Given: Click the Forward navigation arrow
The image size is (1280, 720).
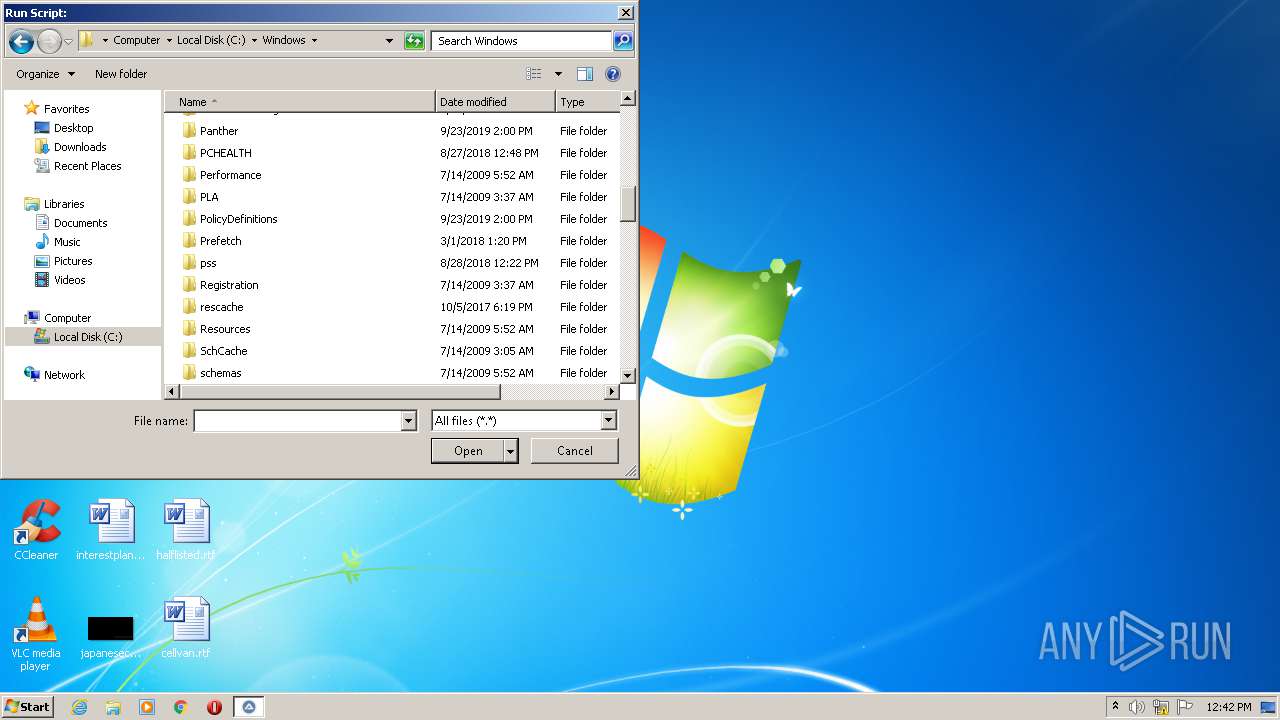Looking at the screenshot, I should point(49,41).
